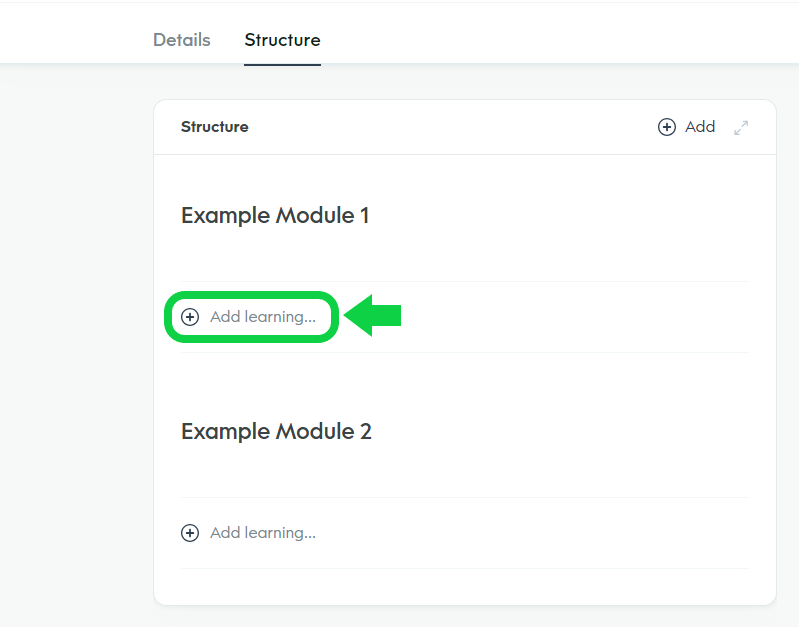Image resolution: width=799 pixels, height=627 pixels.
Task: Click plus icon under Example Module 1
Action: click(x=190, y=317)
